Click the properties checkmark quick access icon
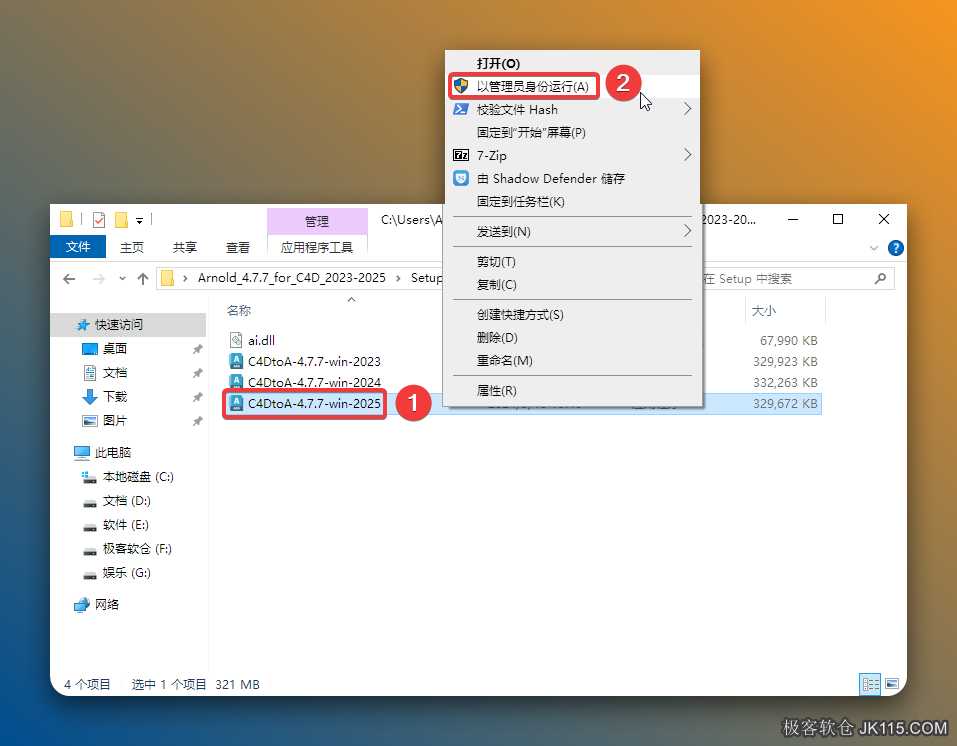957x746 pixels. pos(99,219)
